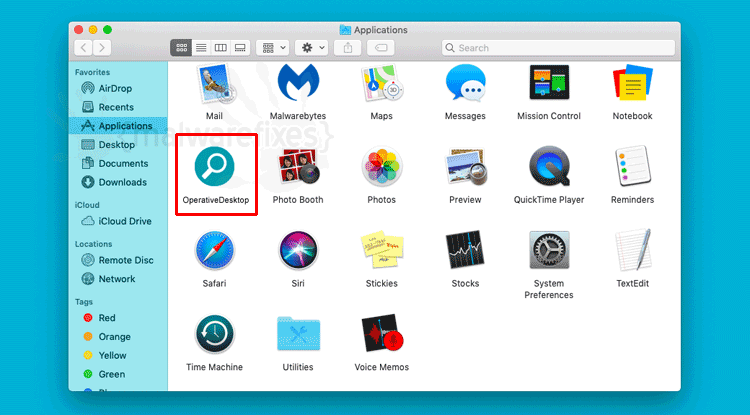This screenshot has height=415, width=750.
Task: Open Documents in the sidebar
Action: tap(118, 164)
